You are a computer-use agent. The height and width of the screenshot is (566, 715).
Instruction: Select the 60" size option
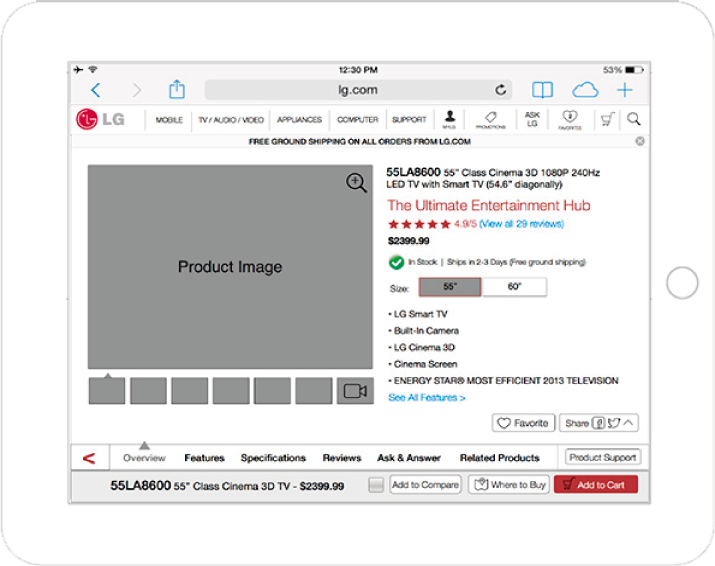coord(515,287)
